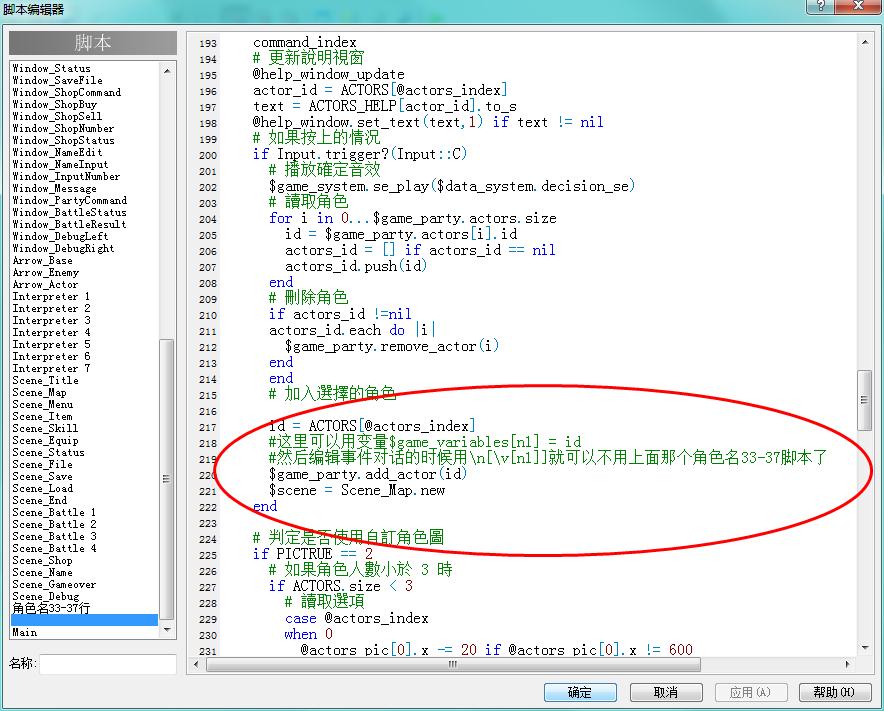
Task: Click the help question mark title button
Action: click(820, 6)
